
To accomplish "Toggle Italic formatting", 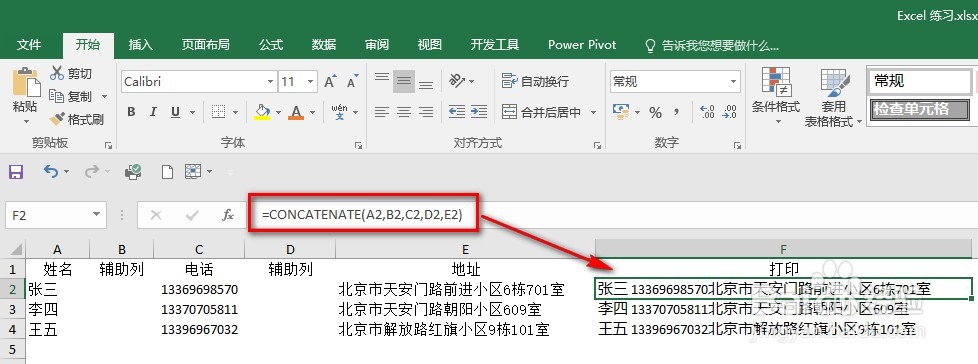I will coord(153,112).
